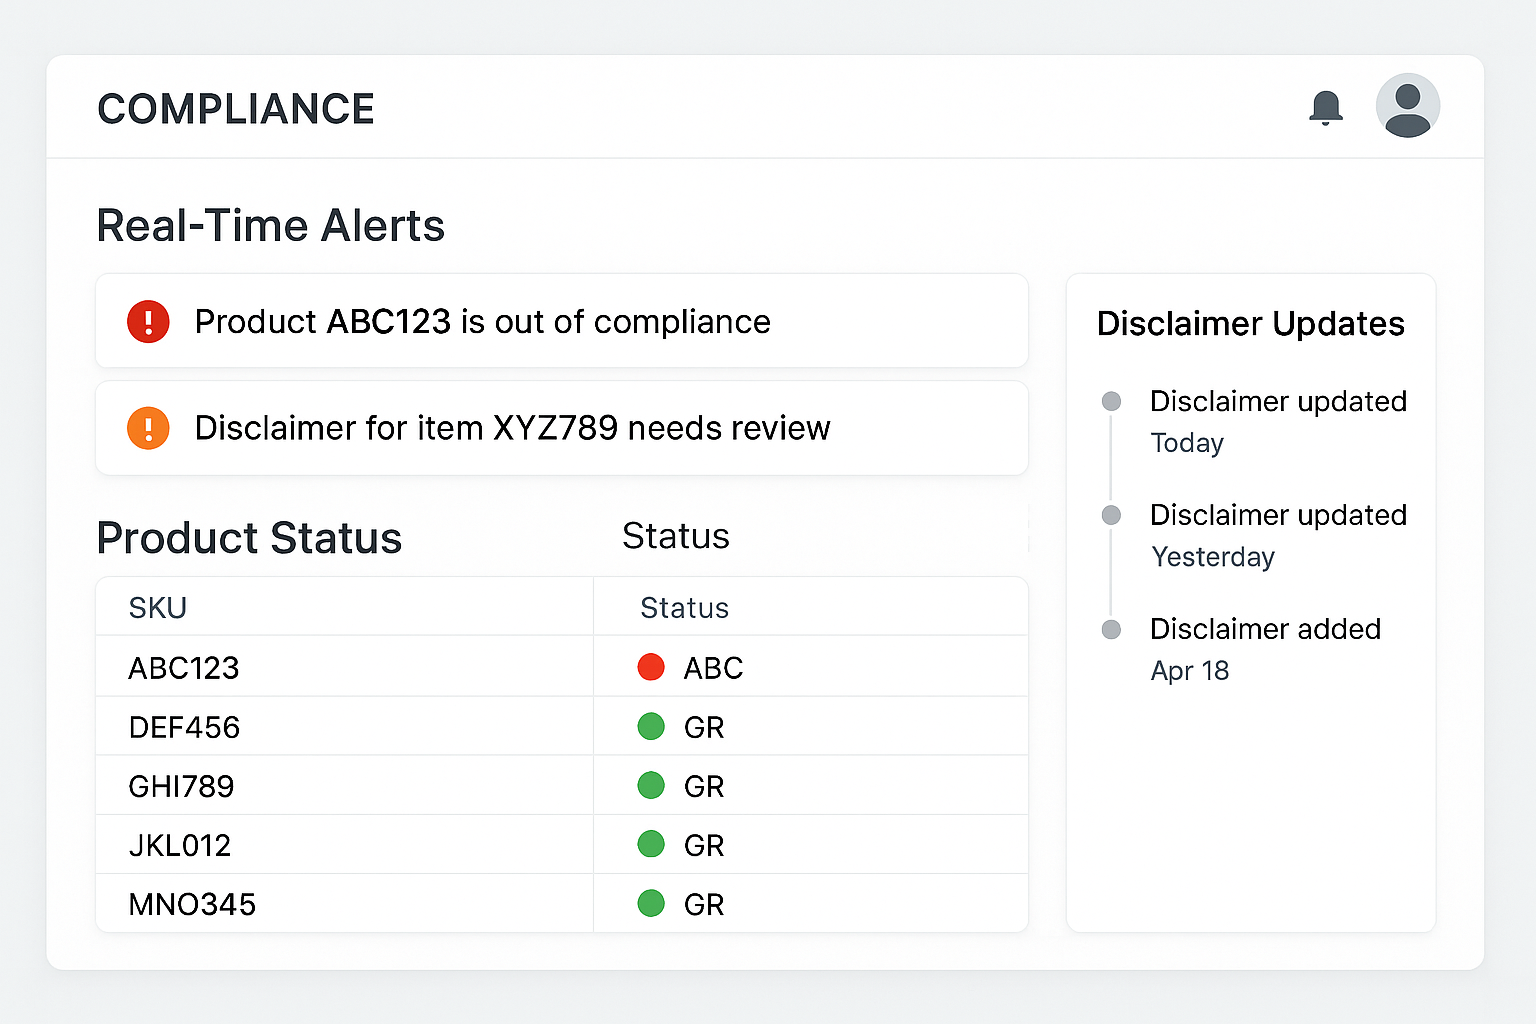The width and height of the screenshot is (1536, 1024).
Task: Open details for SKU GHI789
Action: [182, 786]
